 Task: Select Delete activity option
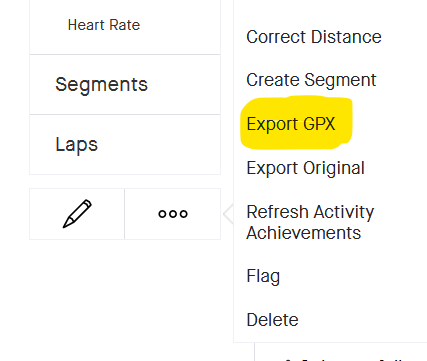point(272,320)
